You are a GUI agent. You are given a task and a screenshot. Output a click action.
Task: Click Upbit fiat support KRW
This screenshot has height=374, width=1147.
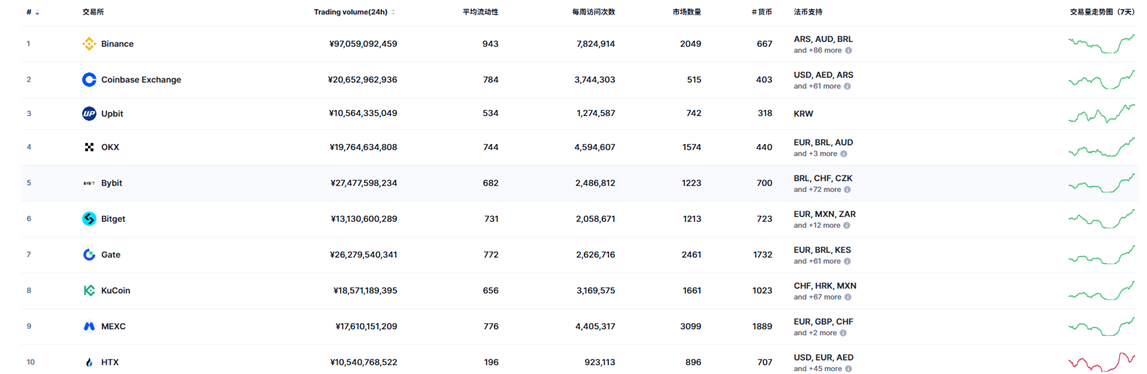[x=803, y=114]
